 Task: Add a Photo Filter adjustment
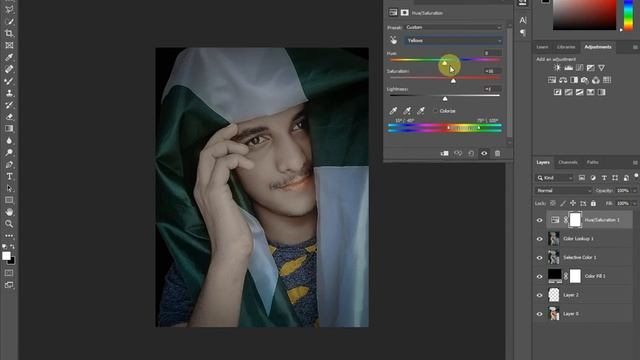pyautogui.click(x=585, y=80)
